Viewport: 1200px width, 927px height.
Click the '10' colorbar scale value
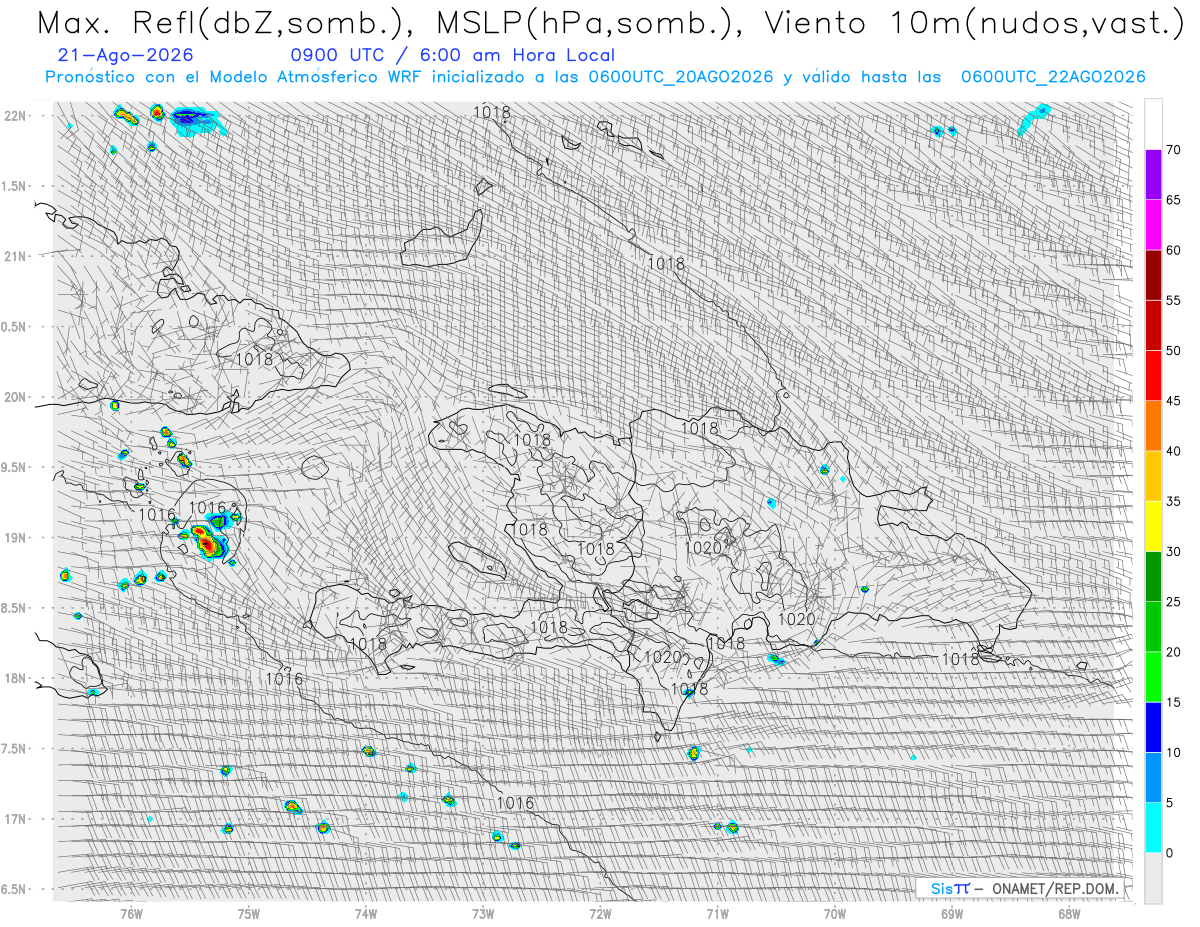coord(1173,752)
